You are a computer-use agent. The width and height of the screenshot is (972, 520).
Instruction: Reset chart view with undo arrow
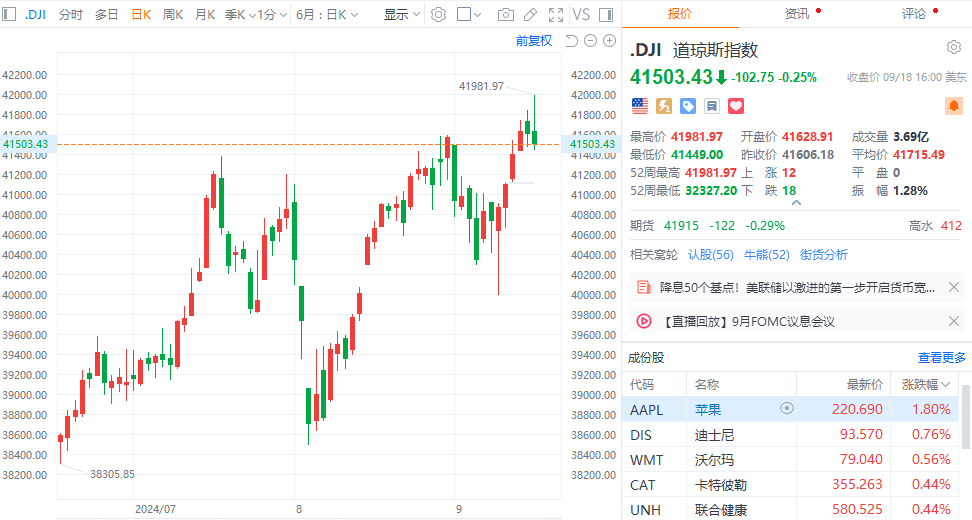(x=572, y=41)
